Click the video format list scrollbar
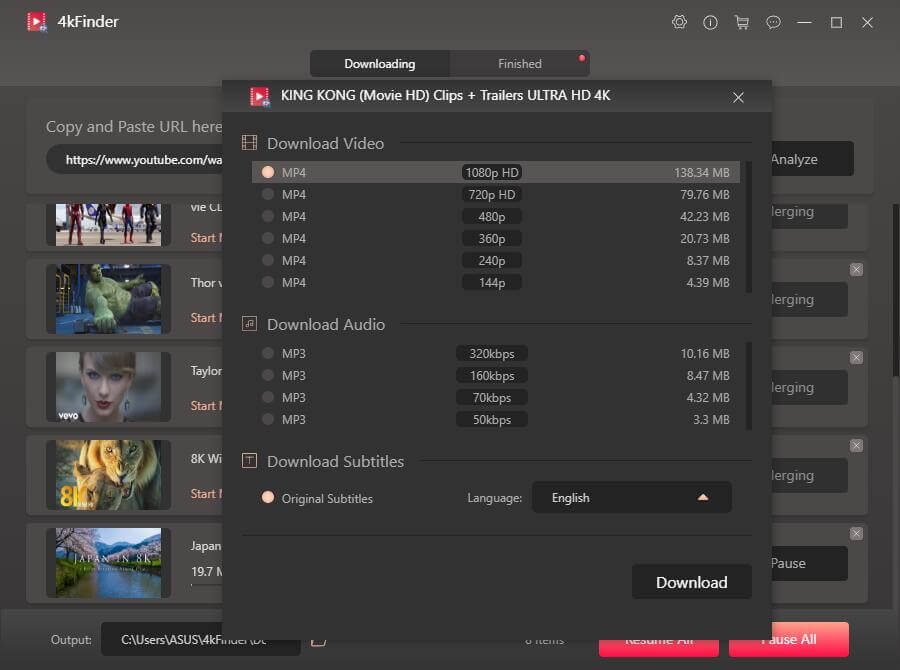Viewport: 900px width, 670px height. click(x=749, y=226)
